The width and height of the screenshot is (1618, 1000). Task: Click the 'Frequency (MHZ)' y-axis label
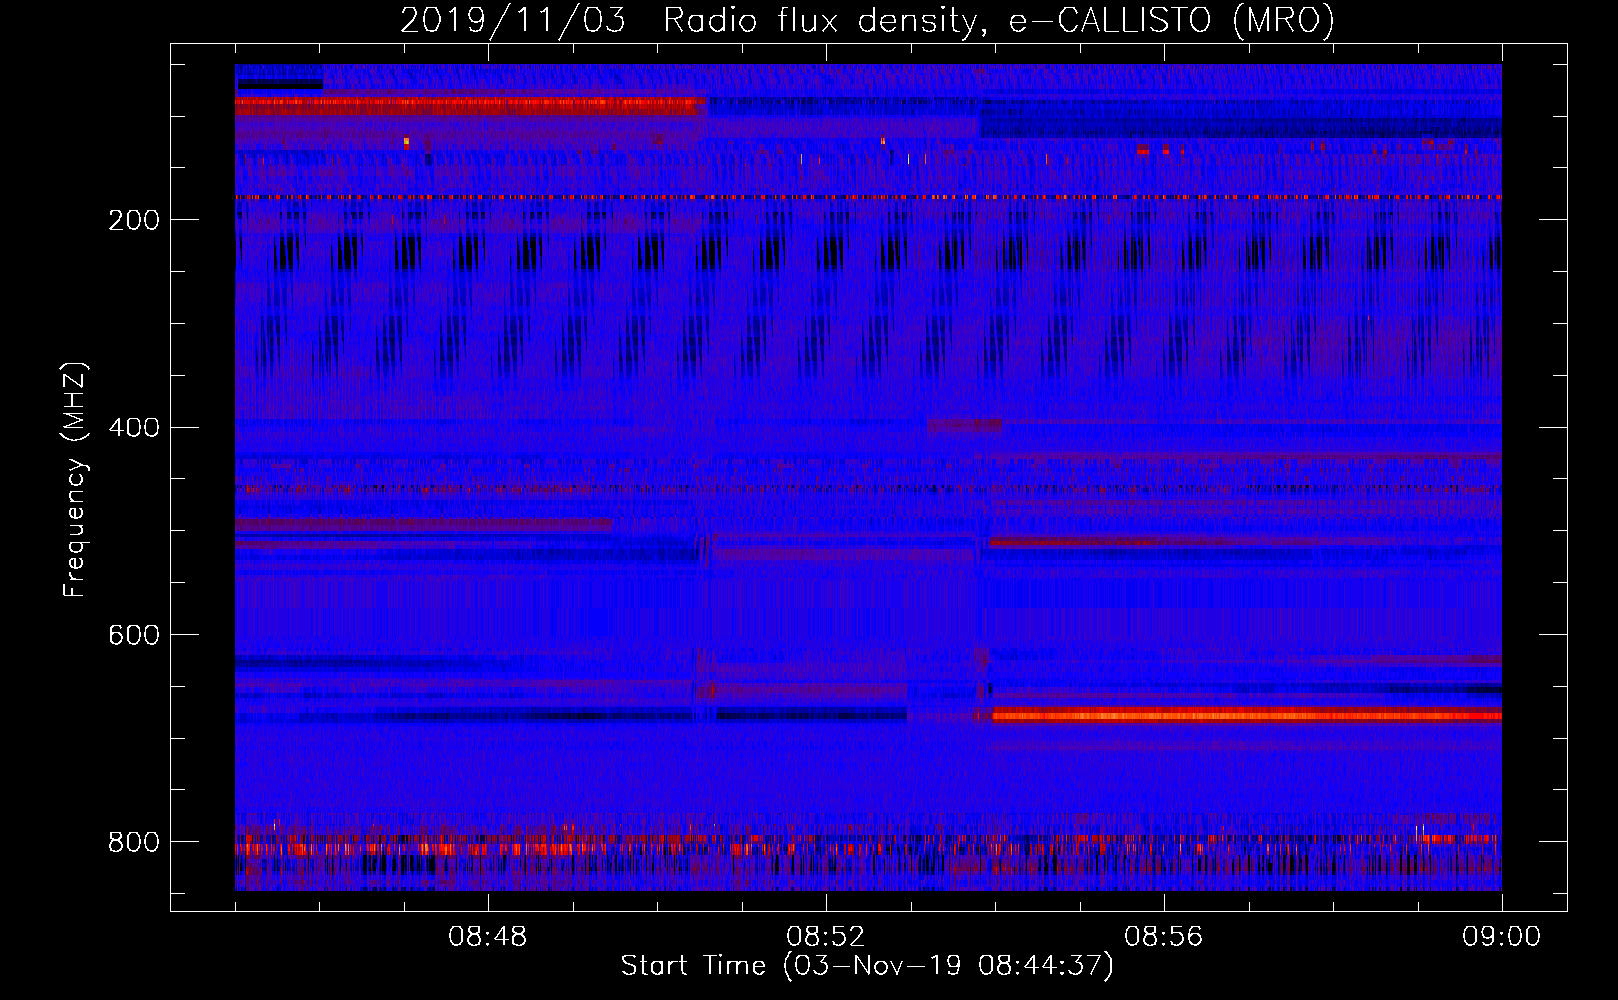pyautogui.click(x=75, y=480)
